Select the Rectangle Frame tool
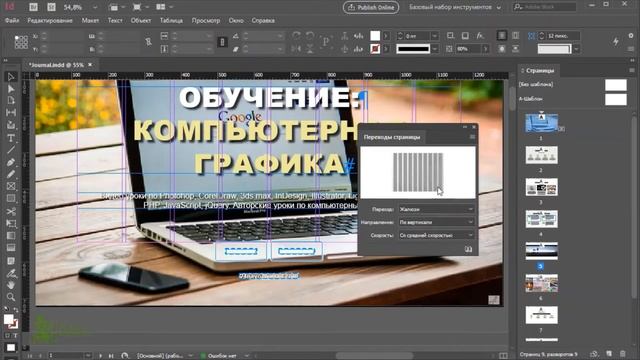The width and height of the screenshot is (640, 360). pos(11,187)
